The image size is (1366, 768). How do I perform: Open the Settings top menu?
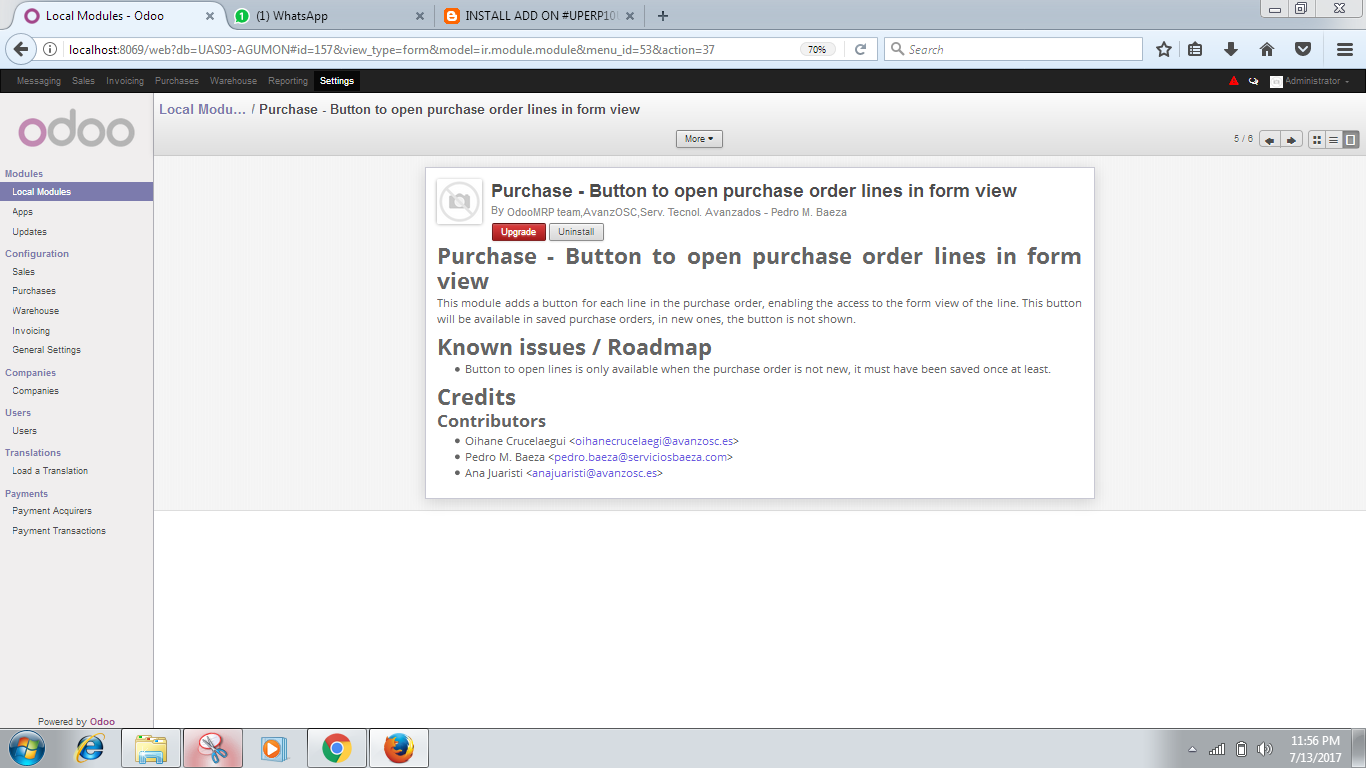[337, 81]
